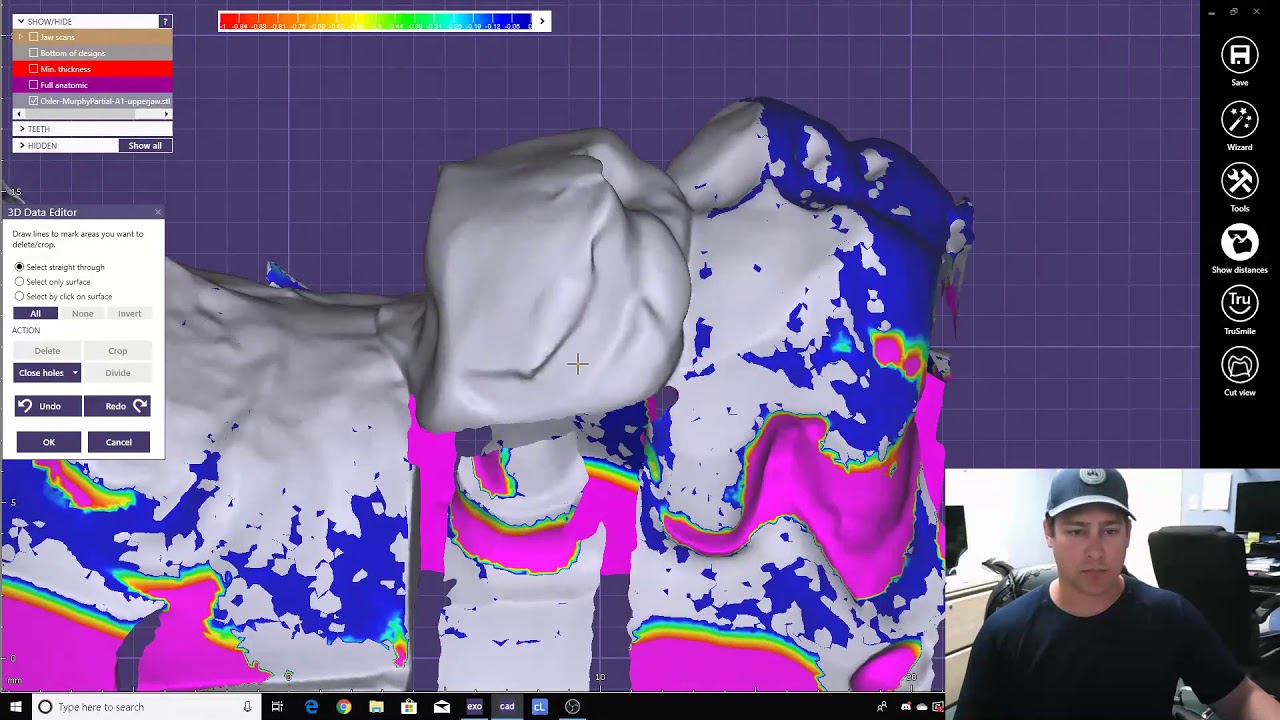Open OneDrive cloud tray icon
This screenshot has height=720, width=1280.
click(921, 707)
